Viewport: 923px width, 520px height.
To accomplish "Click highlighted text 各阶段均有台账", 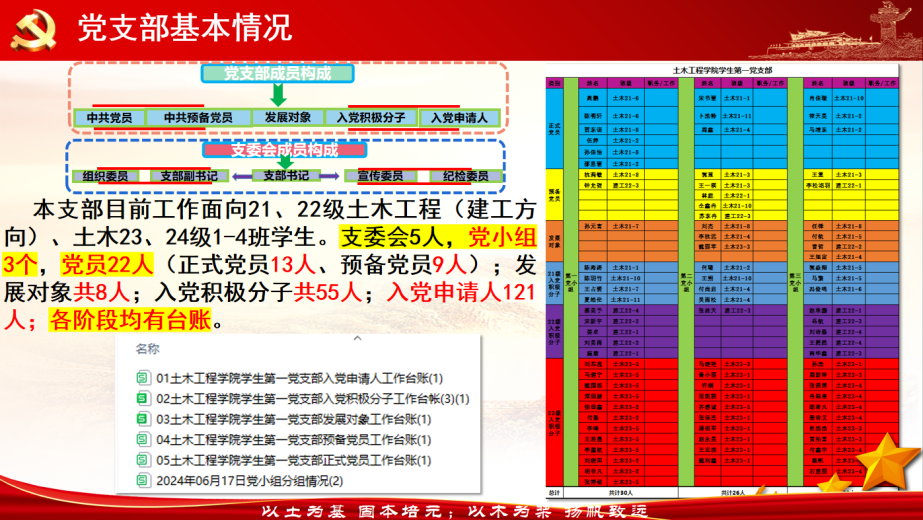I will (130, 320).
